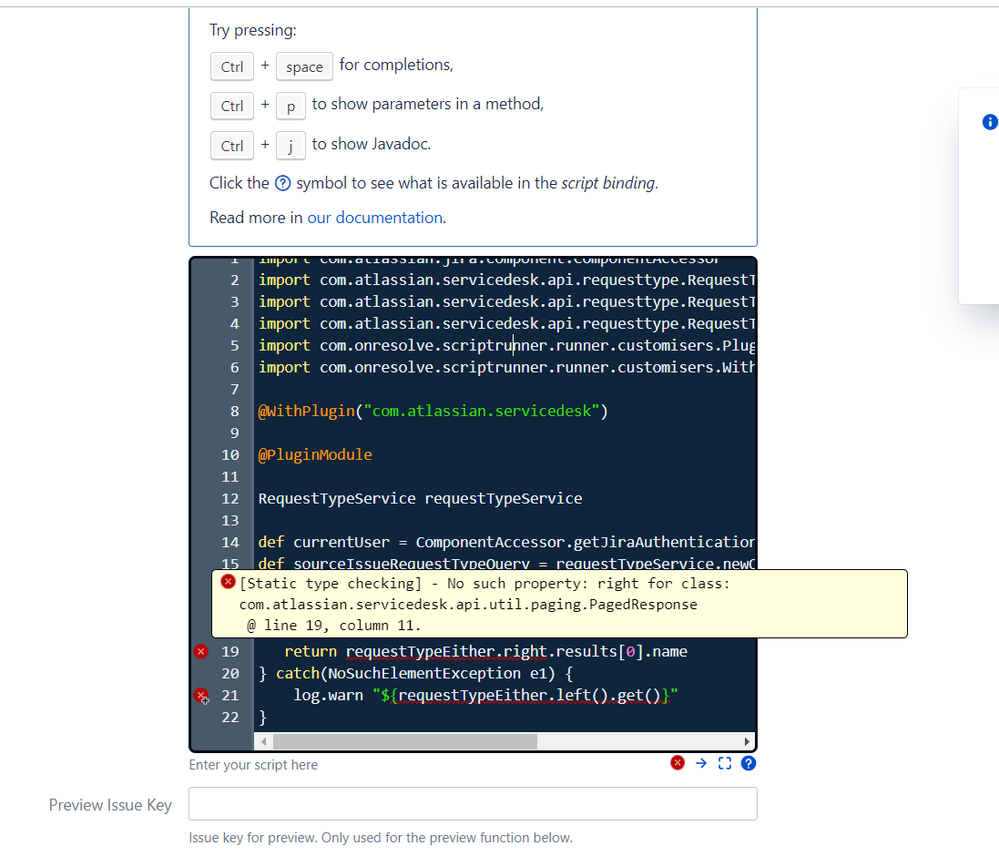Click the 'p' key hint for parameters
The height and width of the screenshot is (866, 999).
click(x=291, y=106)
